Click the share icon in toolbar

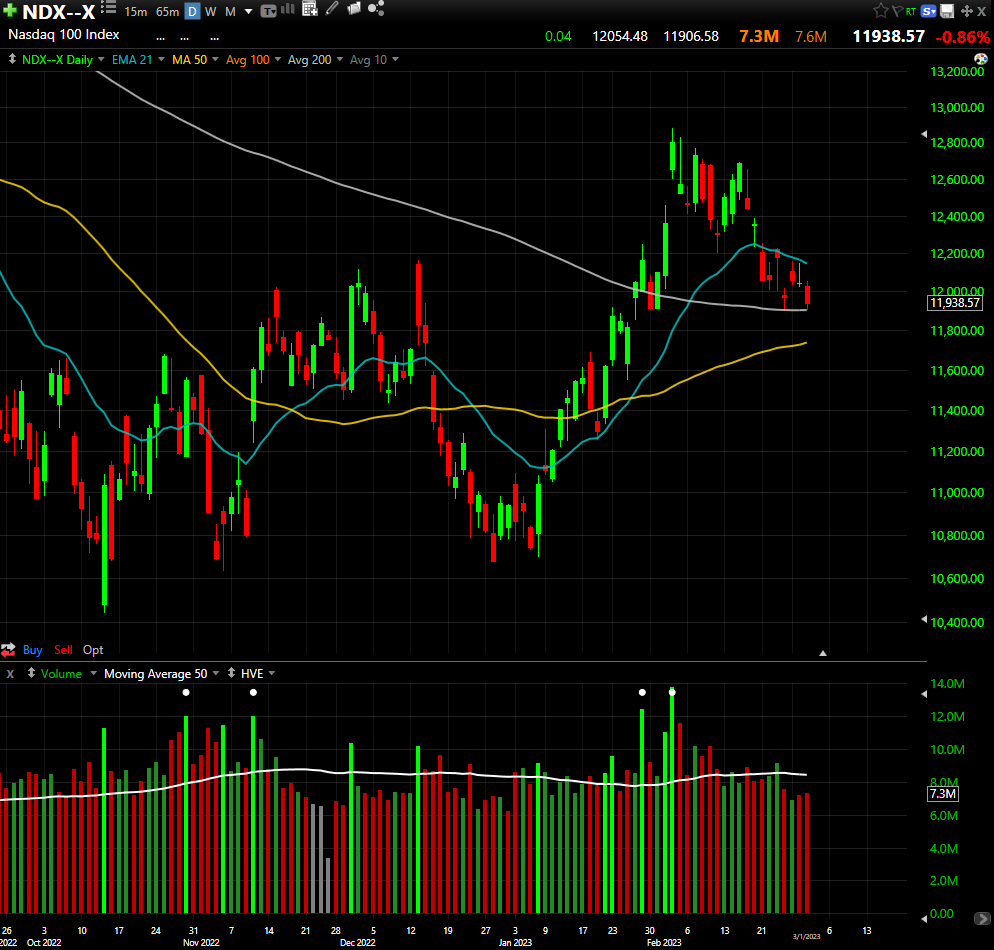click(x=376, y=8)
